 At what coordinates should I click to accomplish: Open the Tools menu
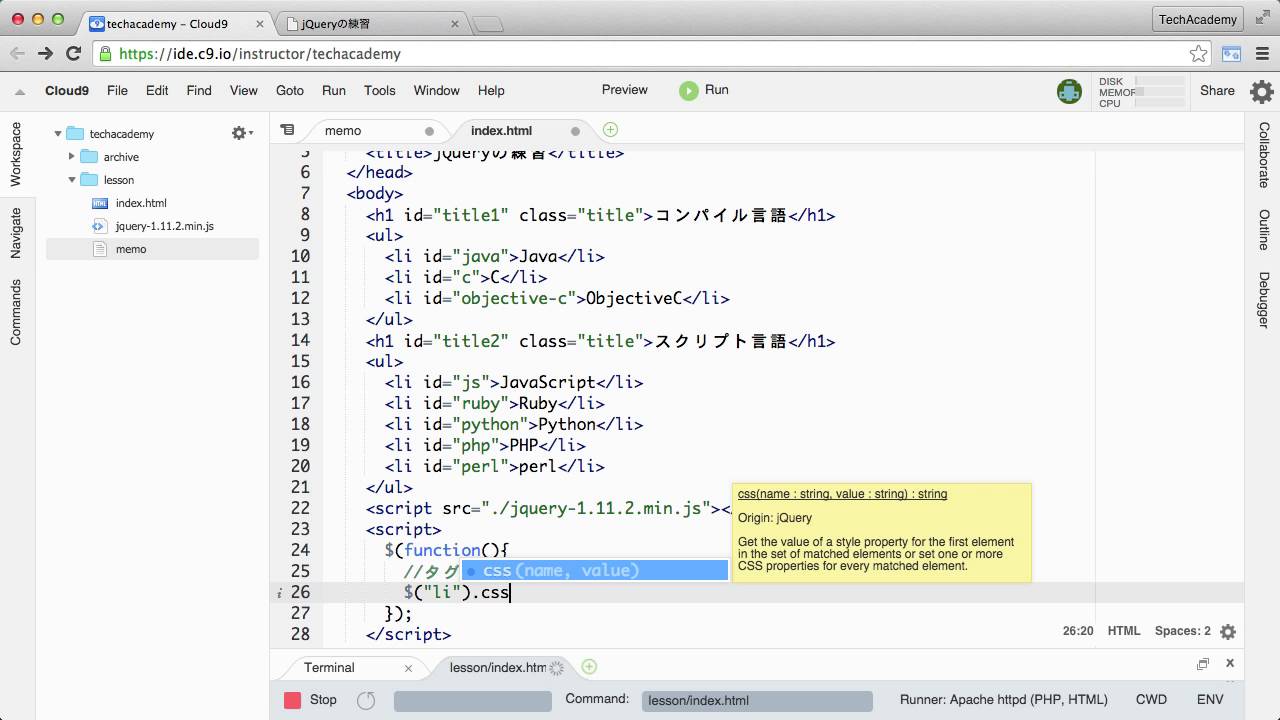point(380,90)
